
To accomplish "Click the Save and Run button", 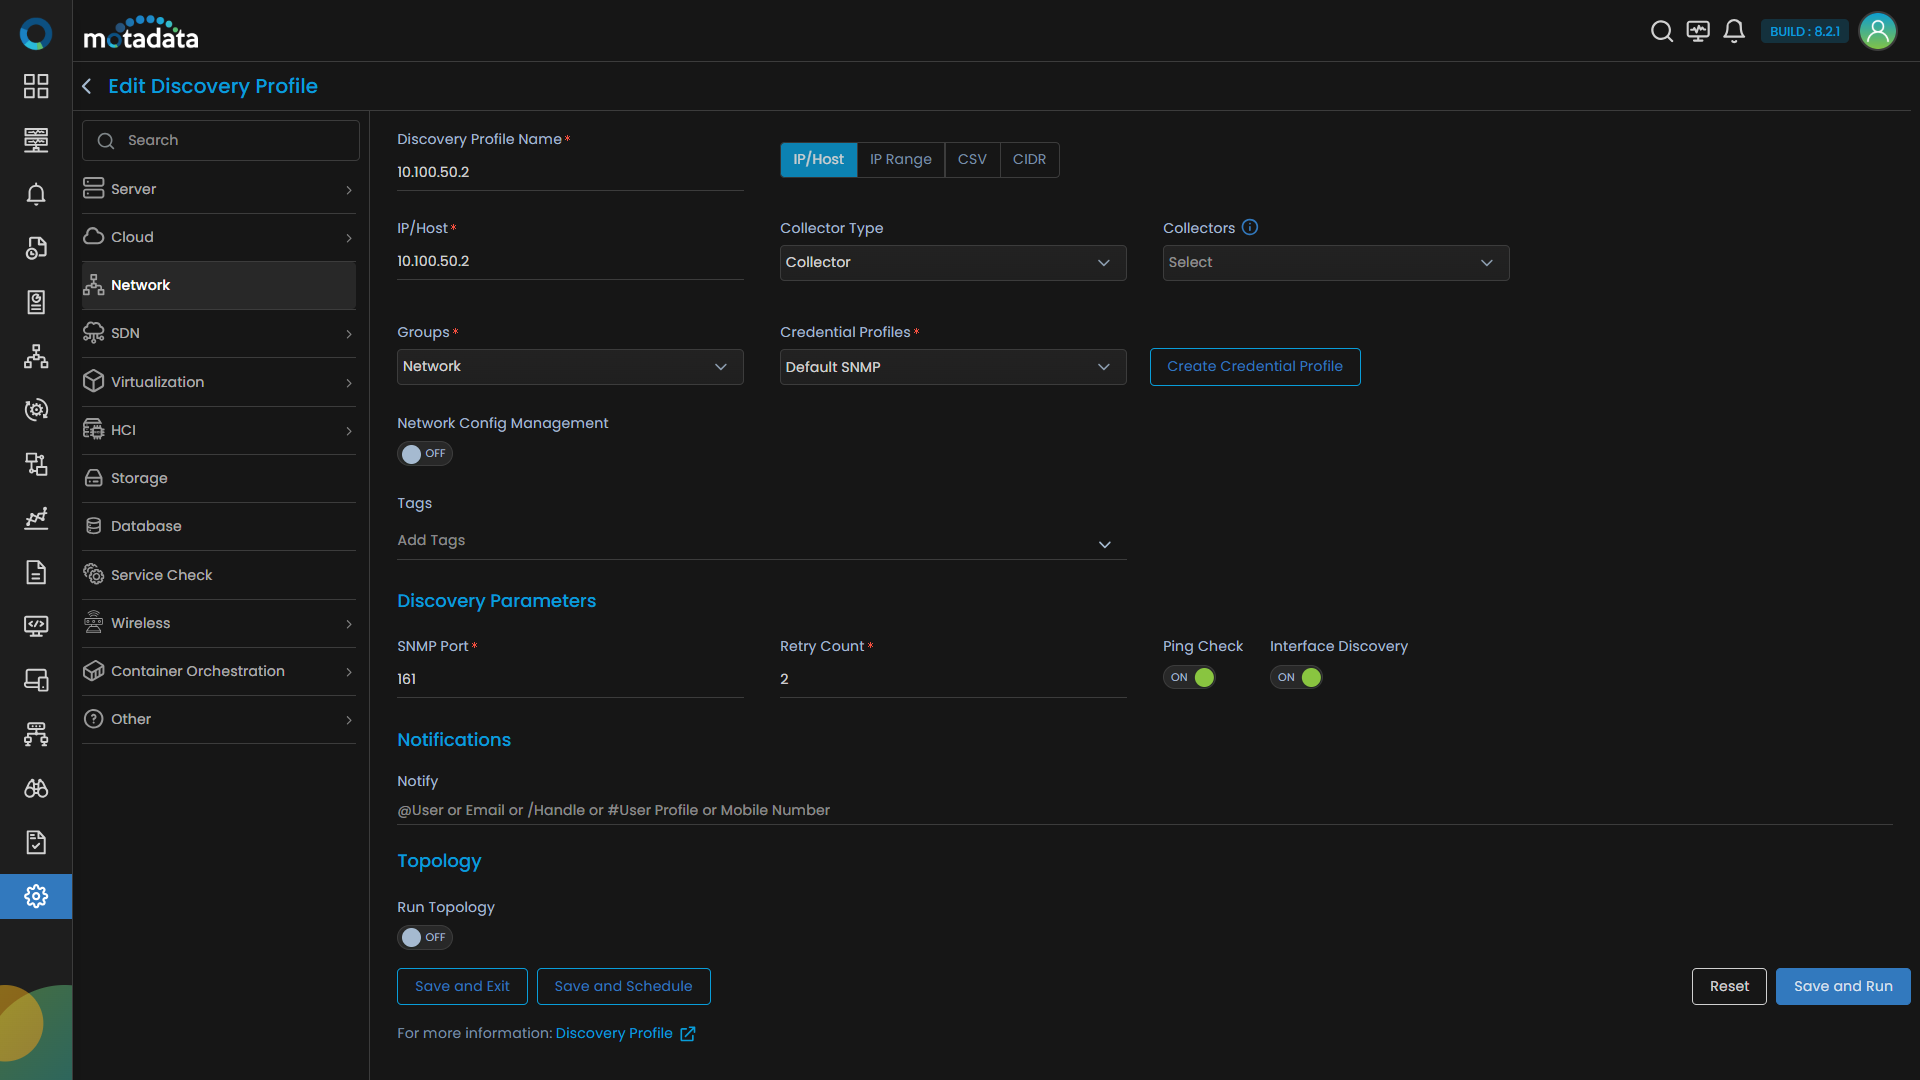I will pyautogui.click(x=1842, y=986).
